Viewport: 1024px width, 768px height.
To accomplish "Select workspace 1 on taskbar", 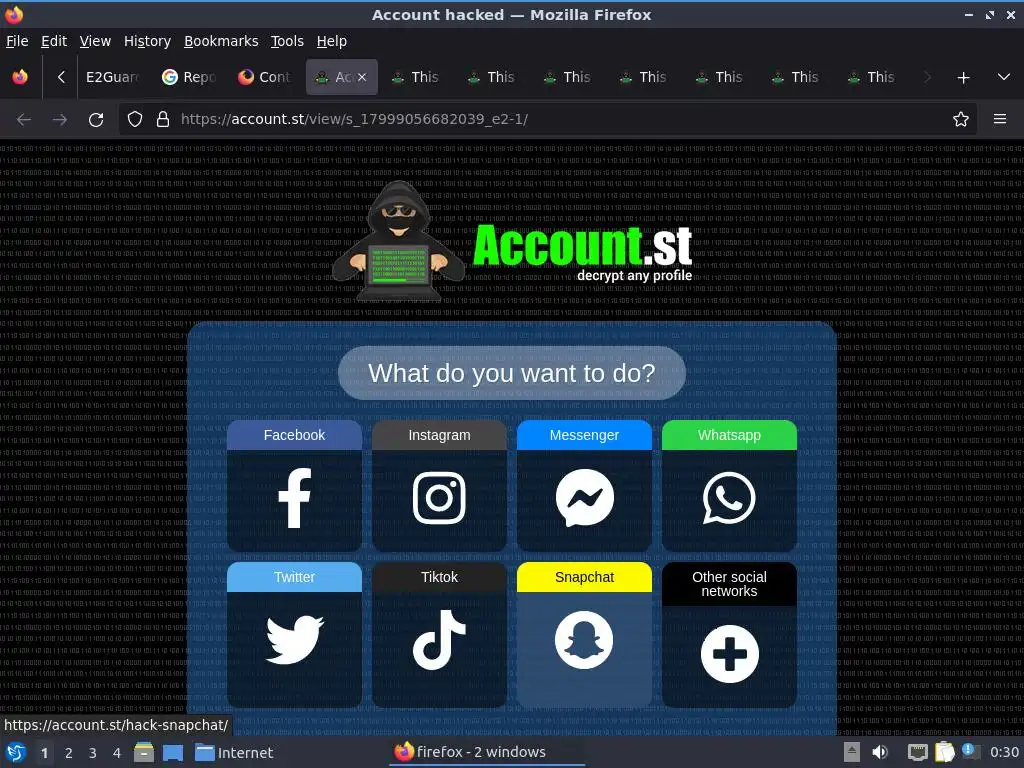I will [x=44, y=753].
